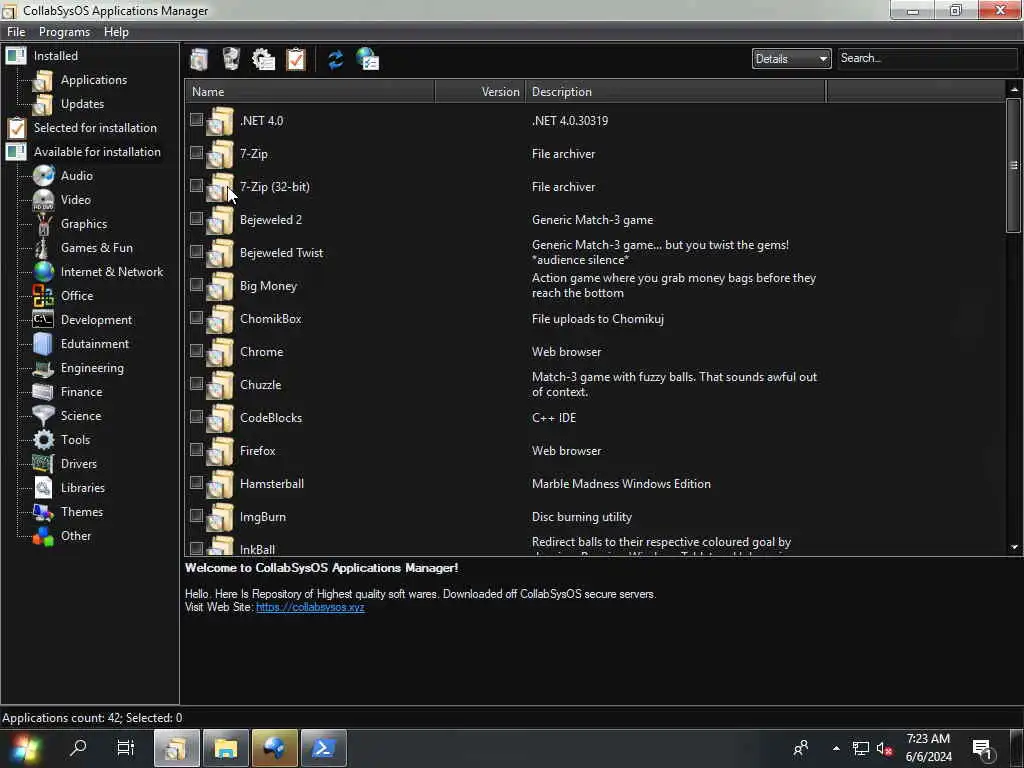Open the Details view mode dropdown
The image size is (1024, 768).
coord(791,59)
